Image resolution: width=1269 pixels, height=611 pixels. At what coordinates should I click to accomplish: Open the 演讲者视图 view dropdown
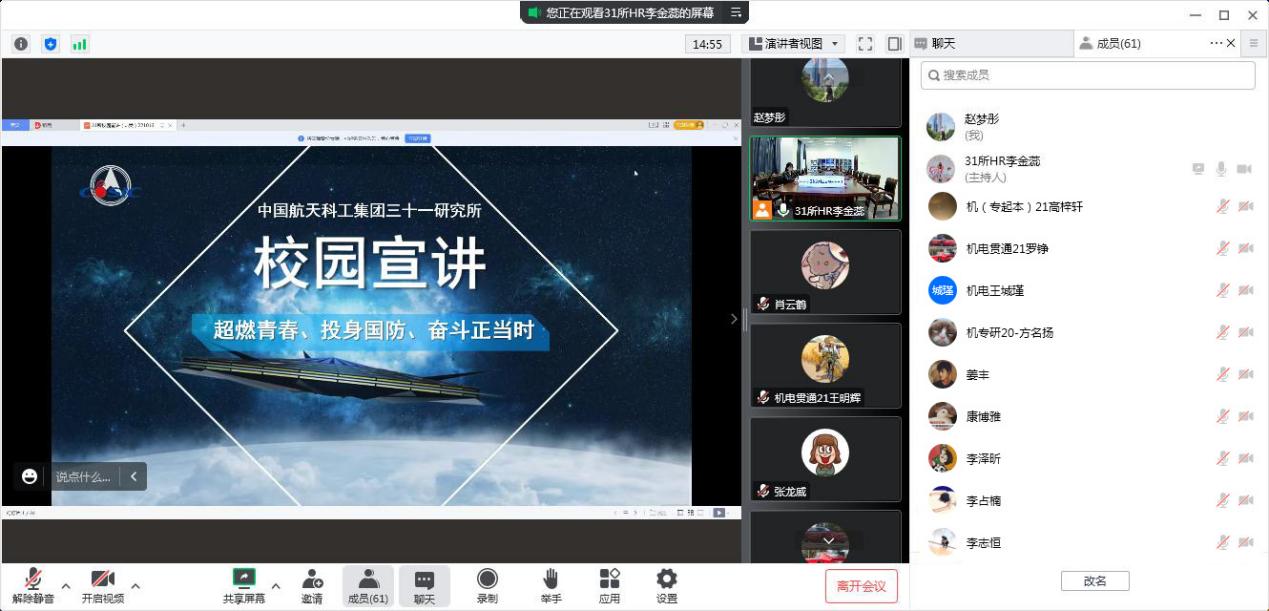(x=795, y=44)
